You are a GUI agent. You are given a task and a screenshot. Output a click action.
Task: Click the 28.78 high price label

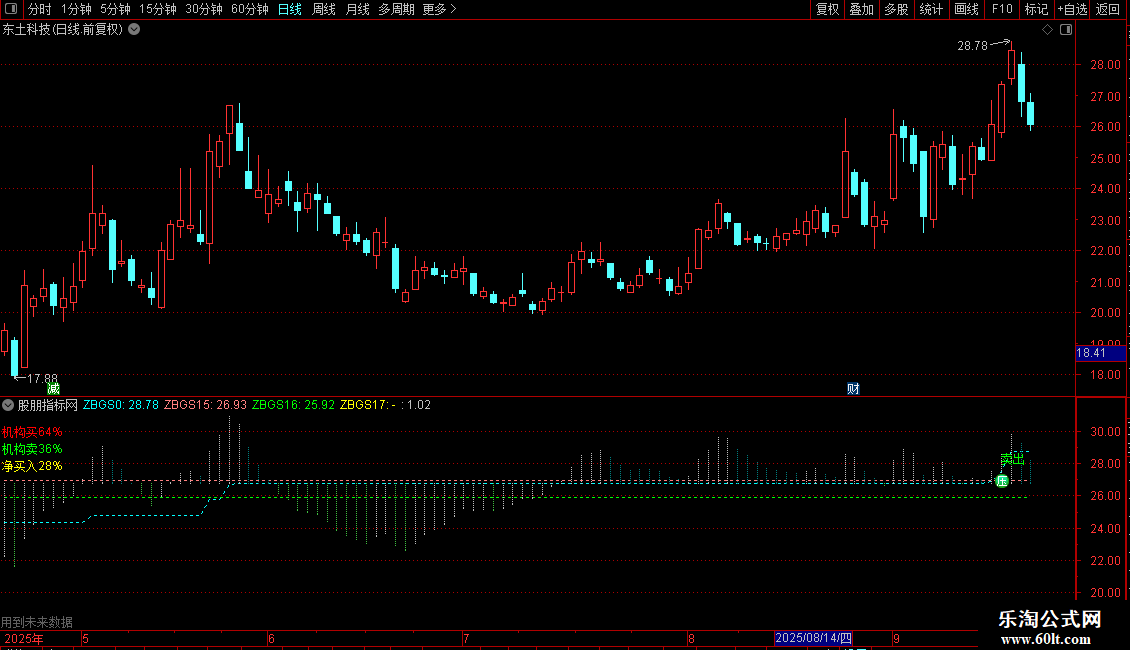(x=972, y=45)
